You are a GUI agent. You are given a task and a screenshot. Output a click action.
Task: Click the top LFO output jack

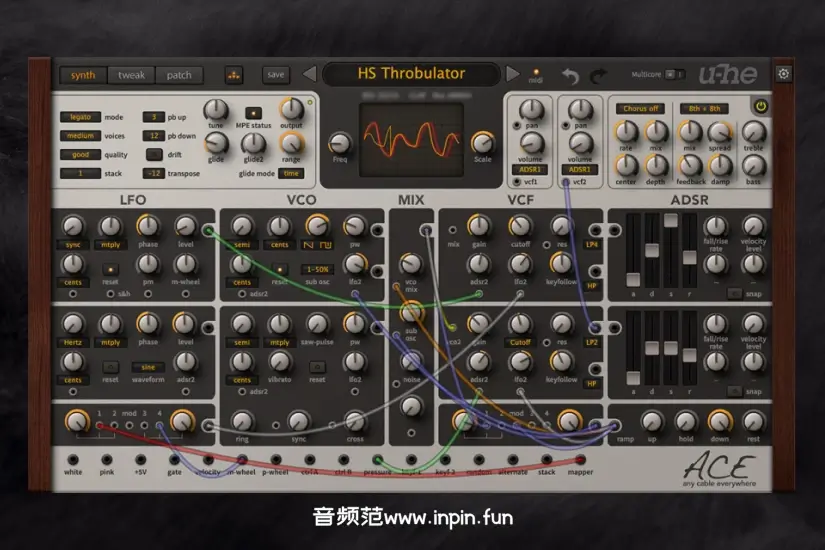point(208,231)
